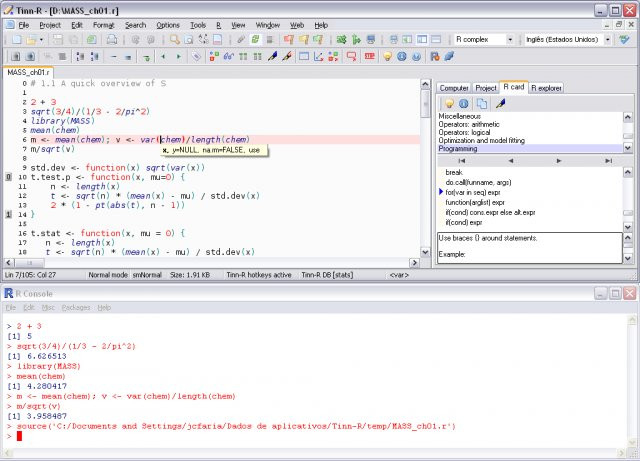Click editor vertical scrollbar up arrow
The width and height of the screenshot is (640, 461).
click(425, 84)
